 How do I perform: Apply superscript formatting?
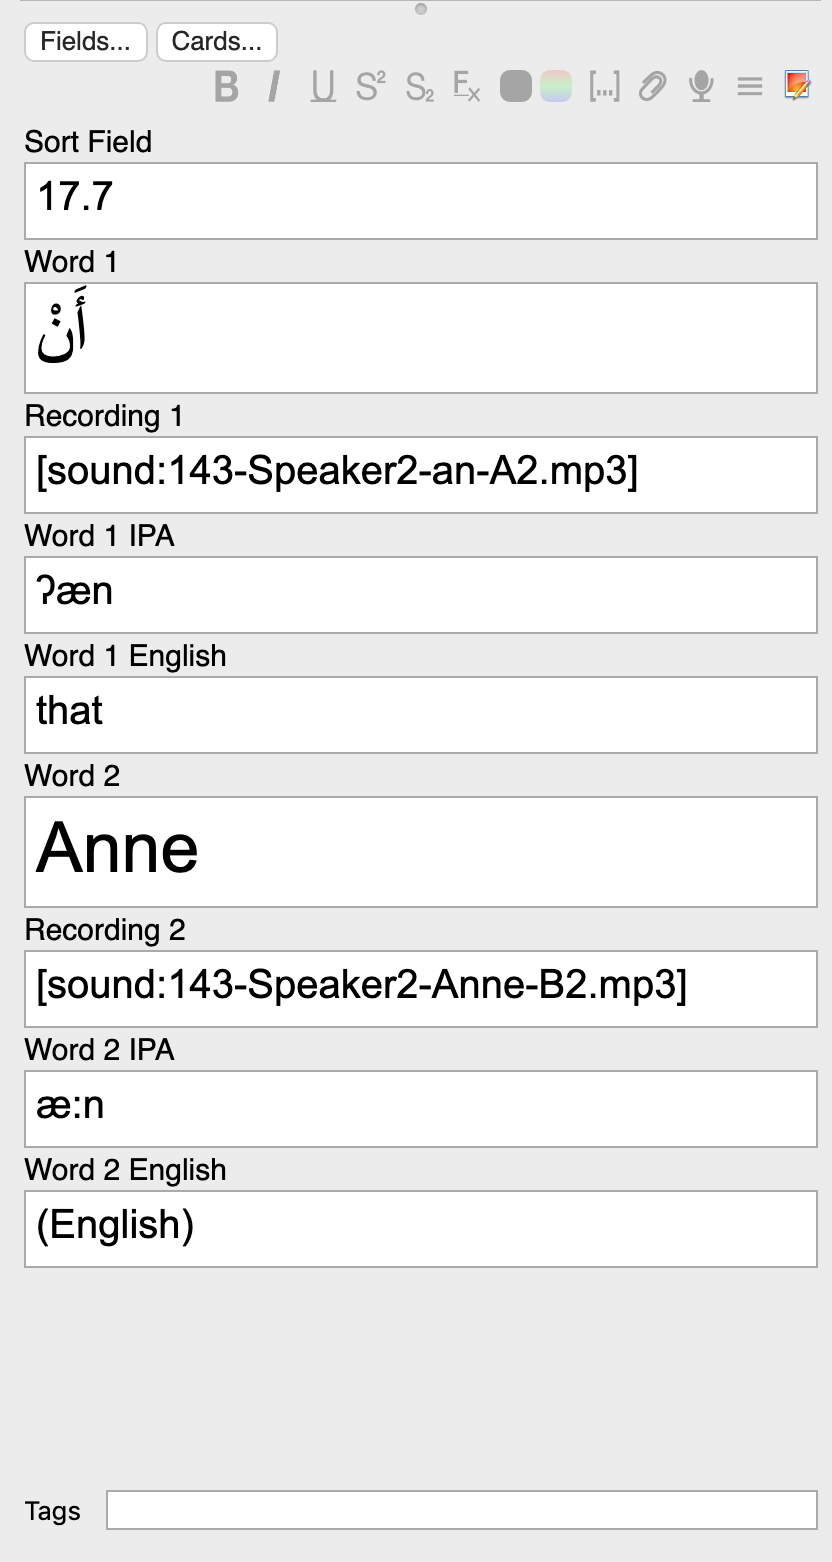point(370,87)
